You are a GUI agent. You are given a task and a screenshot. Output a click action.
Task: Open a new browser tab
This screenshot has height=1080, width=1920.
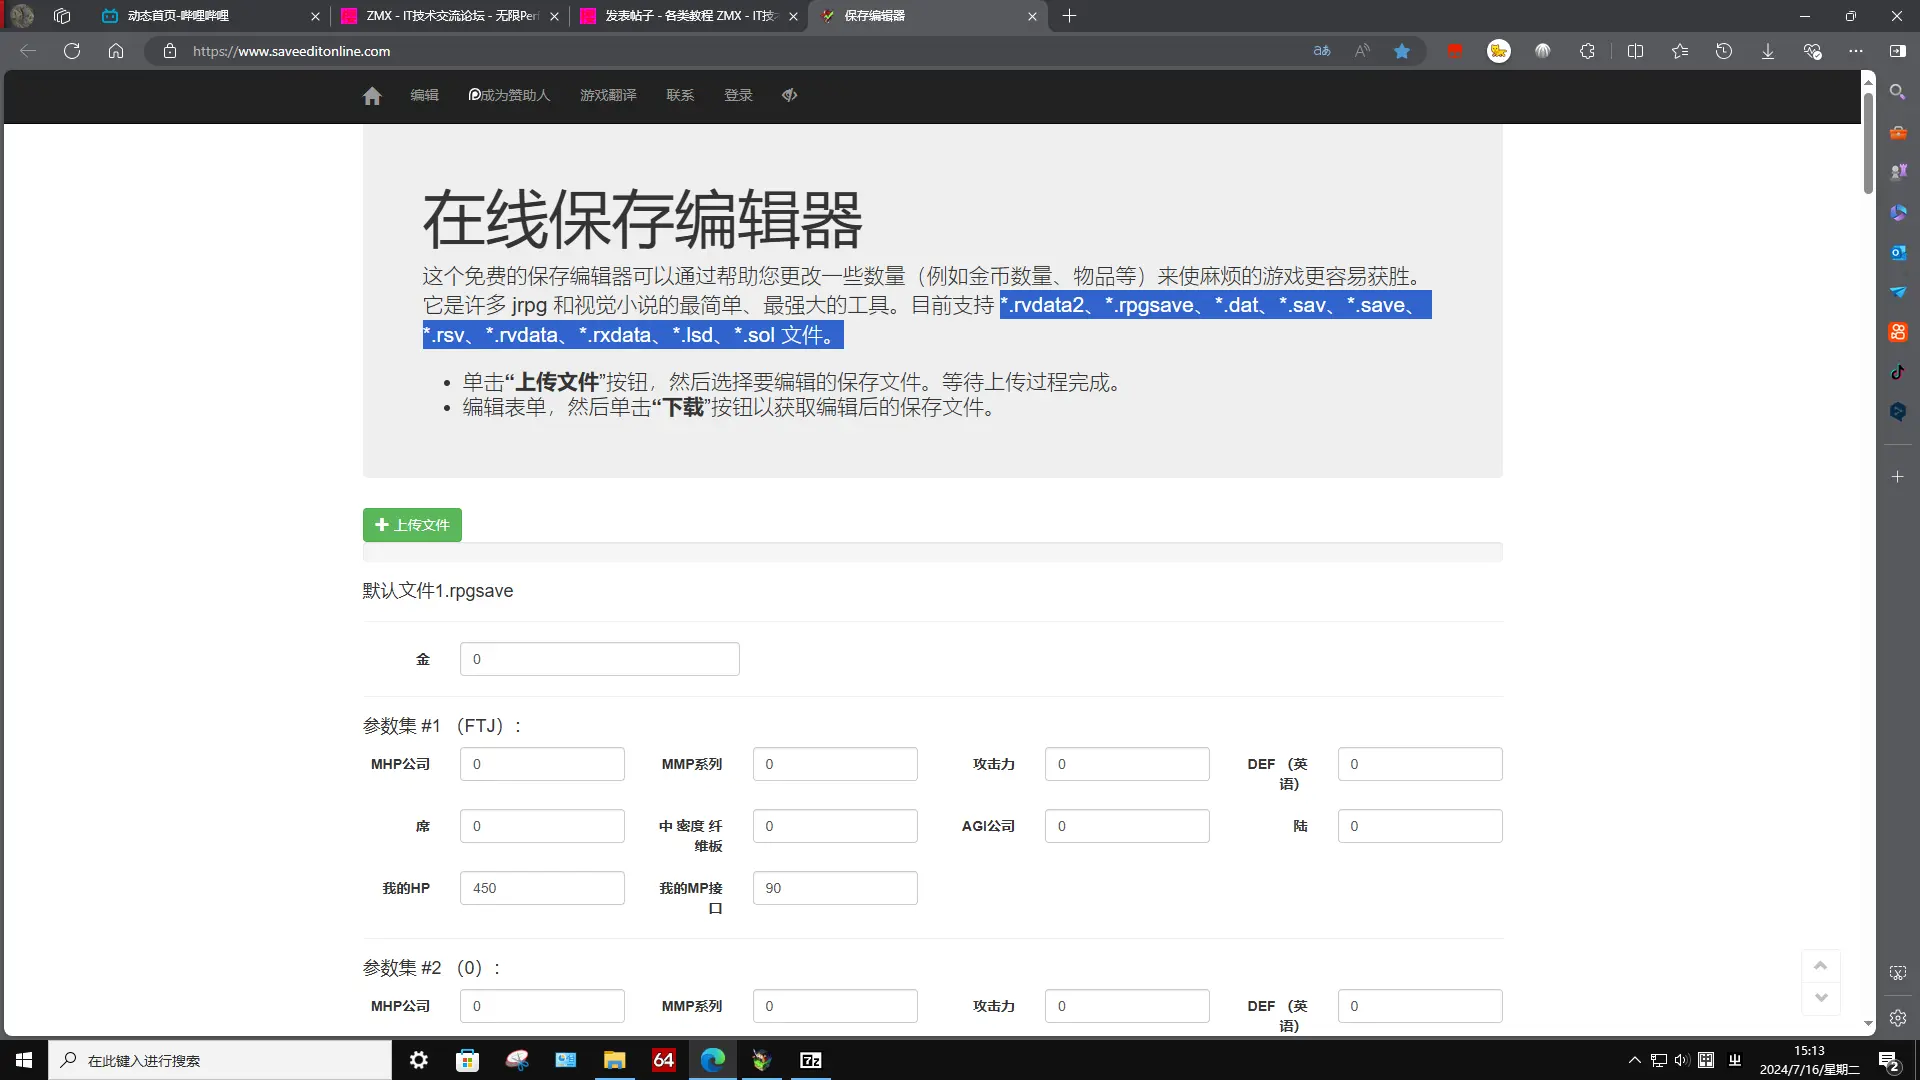[x=1069, y=16]
